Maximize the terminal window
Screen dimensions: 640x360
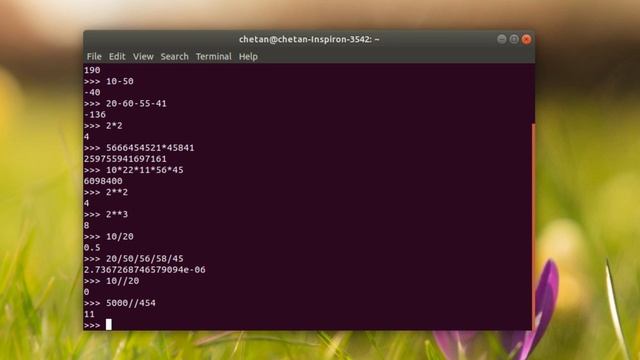click(514, 39)
